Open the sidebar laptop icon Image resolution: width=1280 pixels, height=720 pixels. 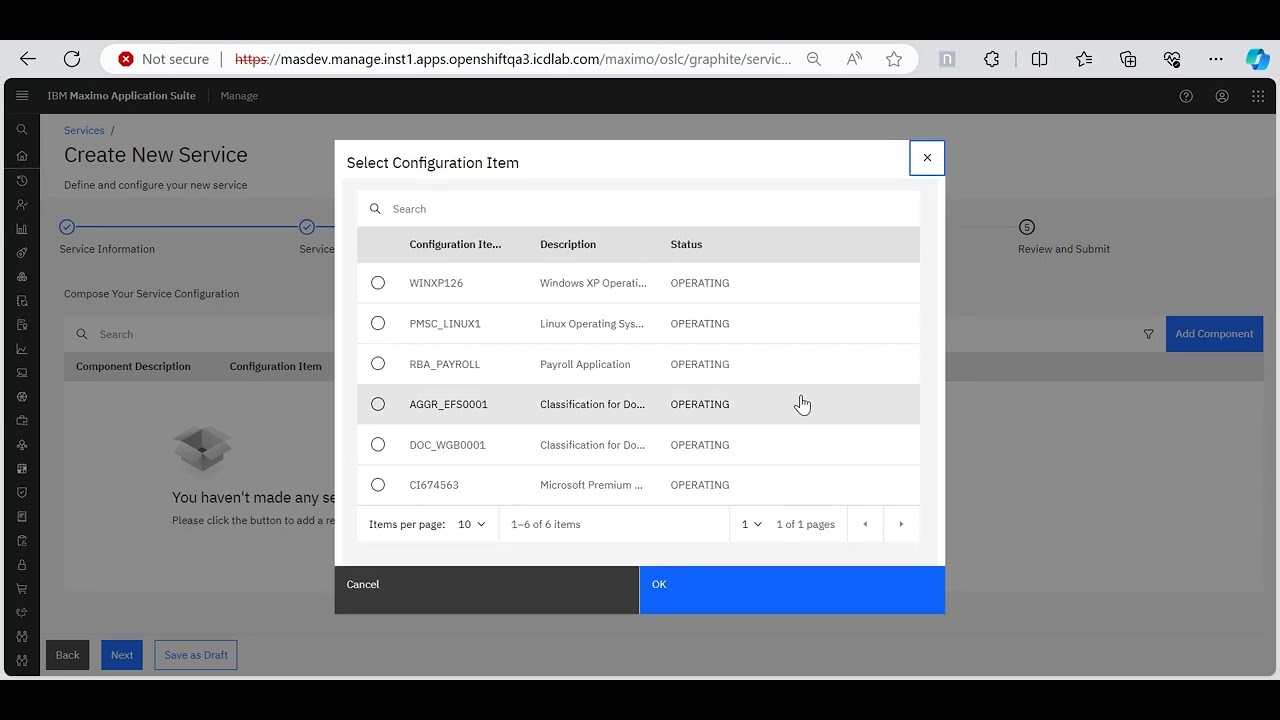[22, 373]
